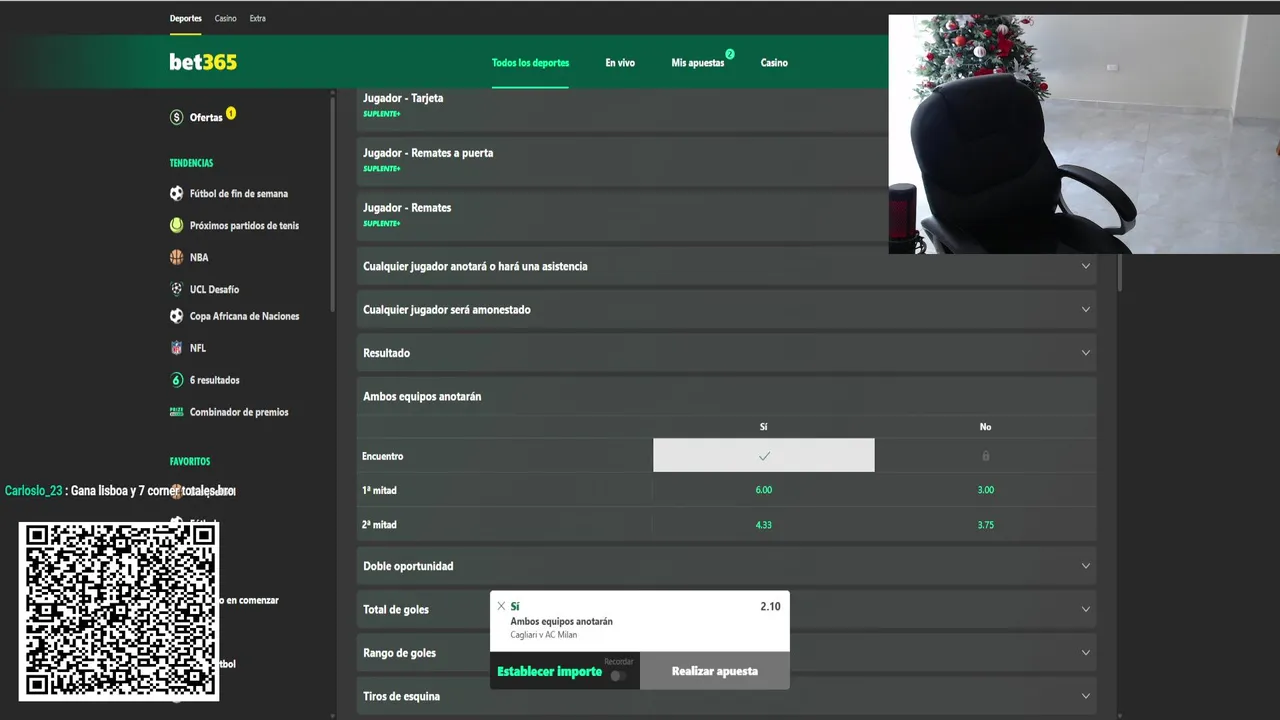Open Combinador de premios link
Screen dimensions: 1280x720
click(239, 412)
